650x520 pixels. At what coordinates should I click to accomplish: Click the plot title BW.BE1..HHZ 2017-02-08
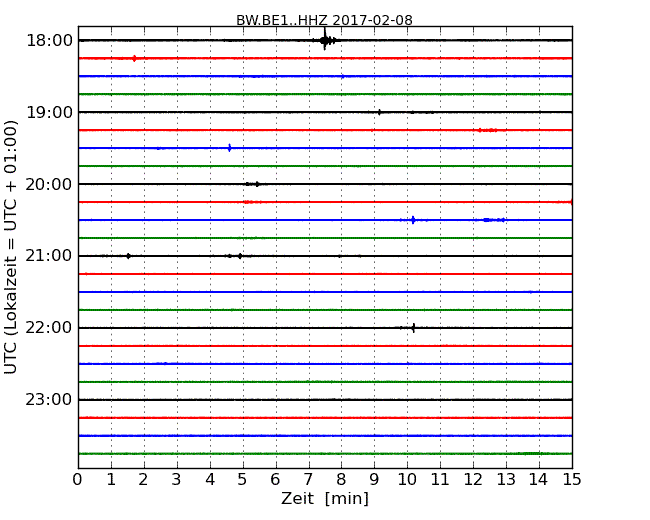(x=324, y=20)
